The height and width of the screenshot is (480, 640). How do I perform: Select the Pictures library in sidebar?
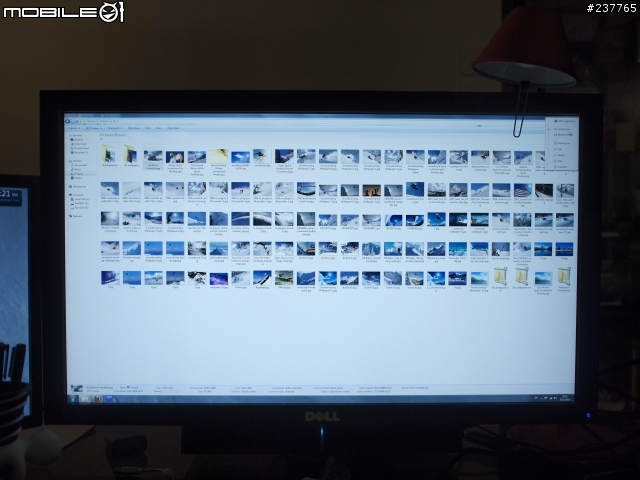pyautogui.click(x=78, y=173)
